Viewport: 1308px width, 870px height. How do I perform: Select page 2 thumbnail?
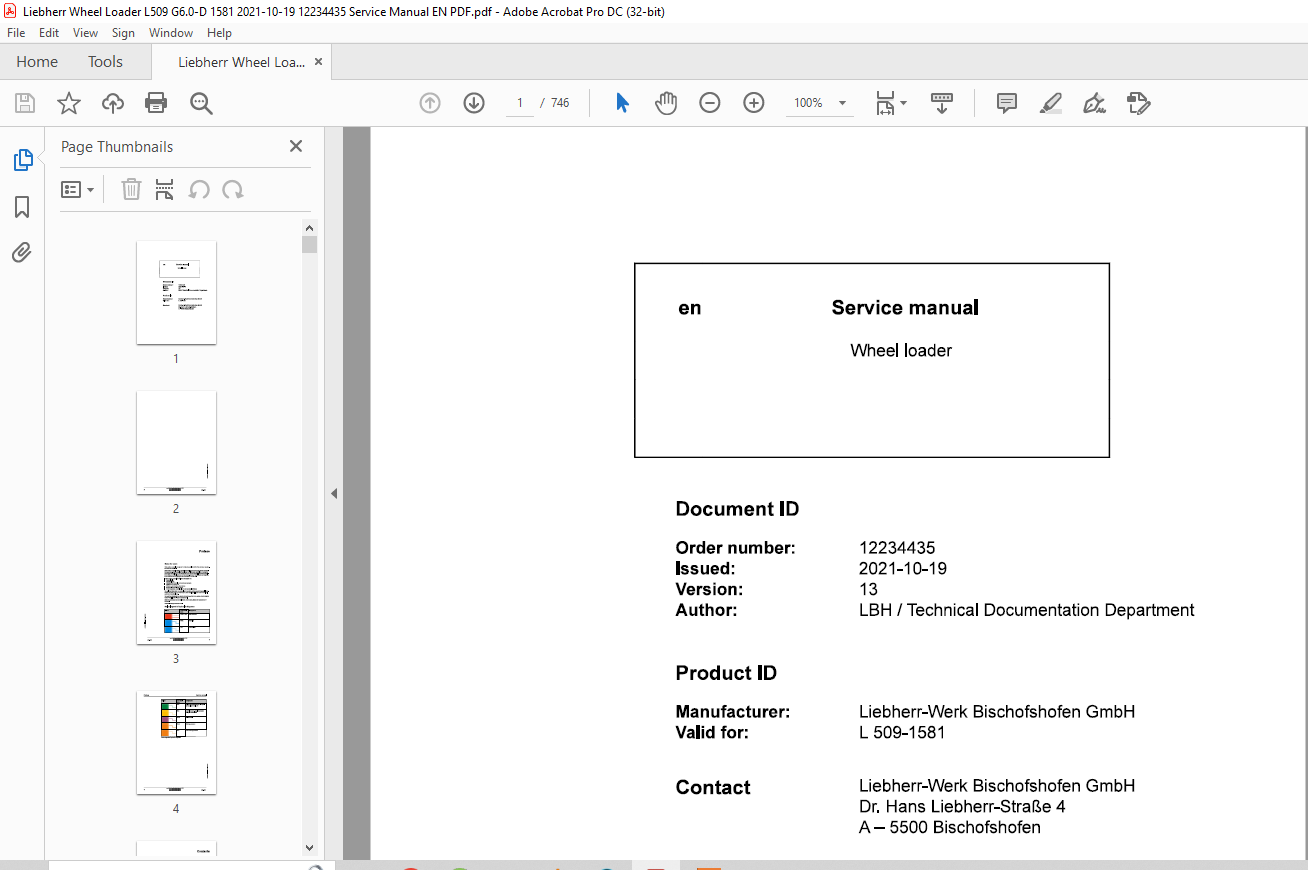click(x=176, y=442)
